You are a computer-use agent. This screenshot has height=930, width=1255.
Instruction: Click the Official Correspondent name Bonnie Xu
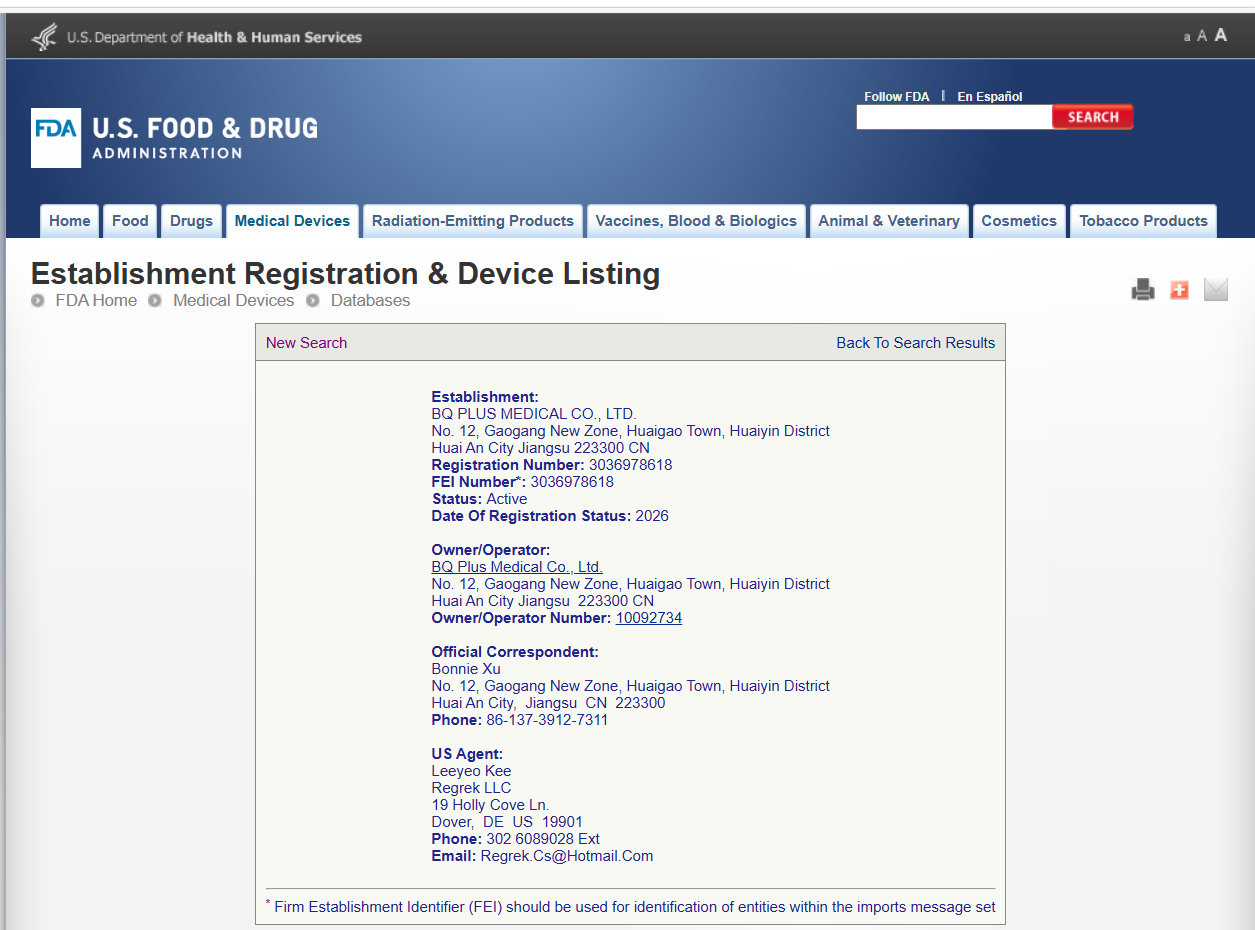(x=466, y=669)
